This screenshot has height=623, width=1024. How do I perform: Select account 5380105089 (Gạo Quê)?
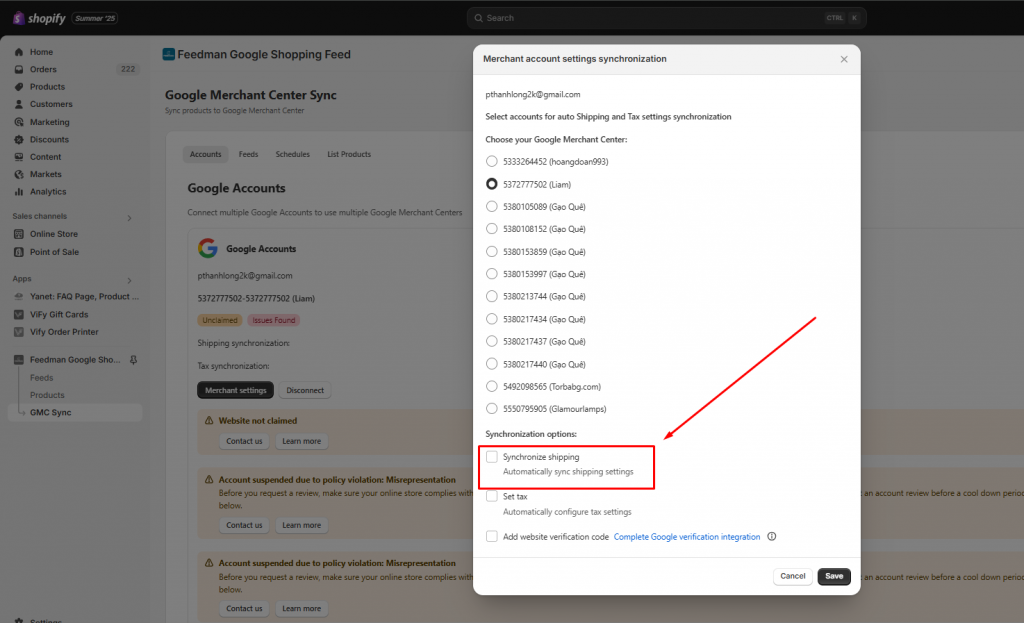[492, 206]
